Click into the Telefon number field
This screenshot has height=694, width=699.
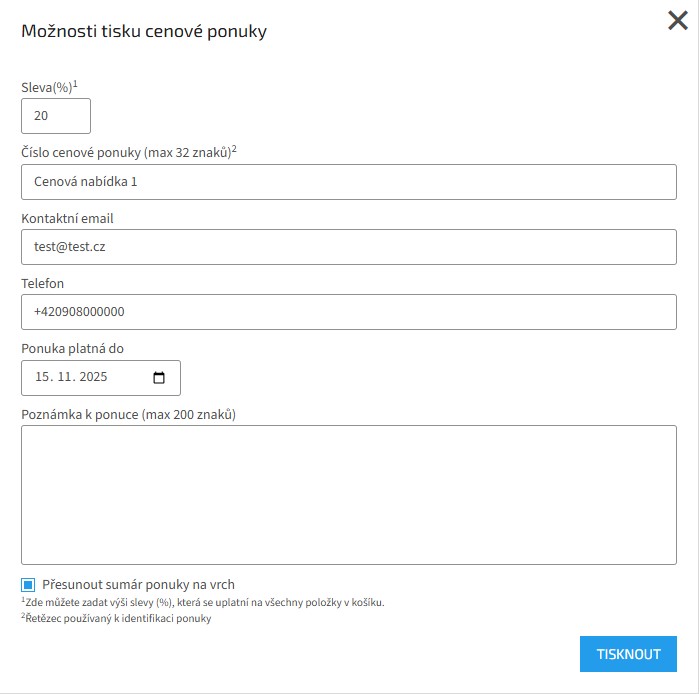(x=349, y=312)
